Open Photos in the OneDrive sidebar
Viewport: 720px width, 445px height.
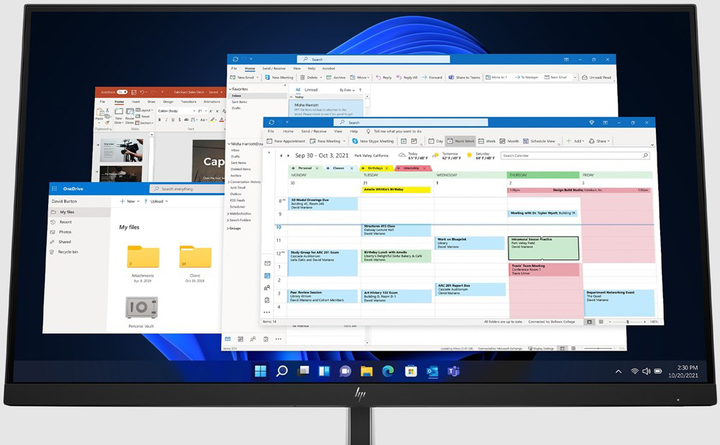coord(65,232)
